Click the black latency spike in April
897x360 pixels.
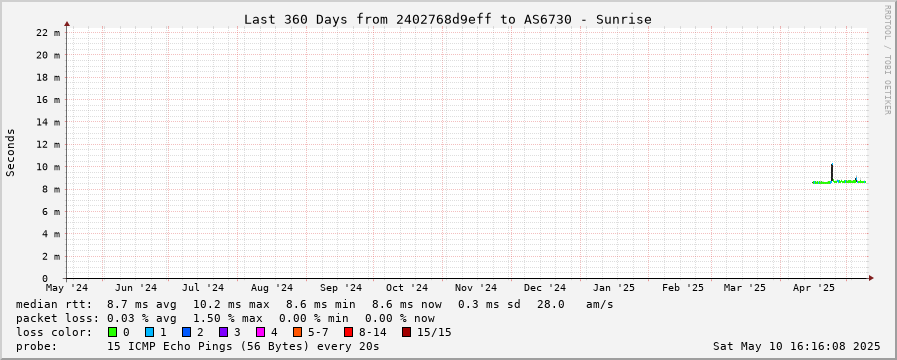pos(832,172)
